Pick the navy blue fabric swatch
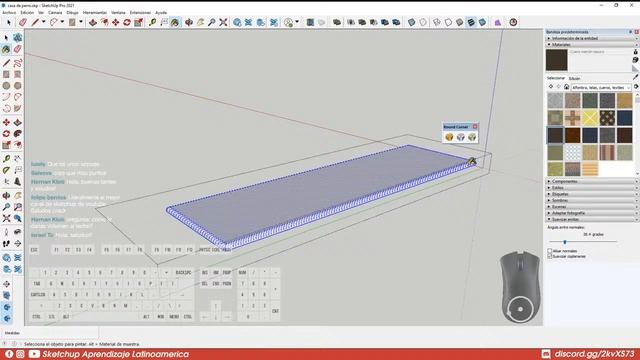 pyautogui.click(x=624, y=118)
